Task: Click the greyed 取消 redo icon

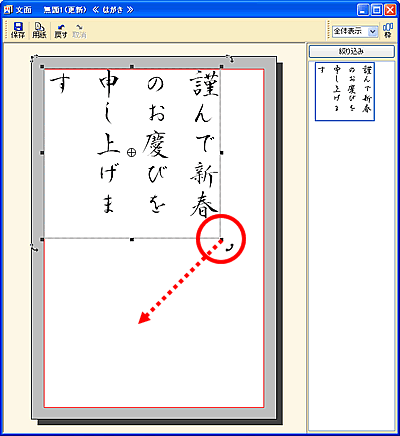Action: tap(79, 31)
